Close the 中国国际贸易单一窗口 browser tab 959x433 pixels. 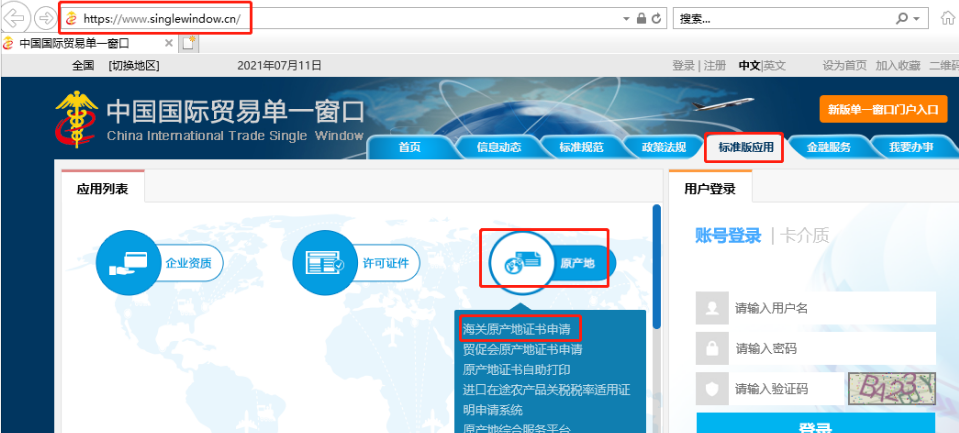(169, 43)
